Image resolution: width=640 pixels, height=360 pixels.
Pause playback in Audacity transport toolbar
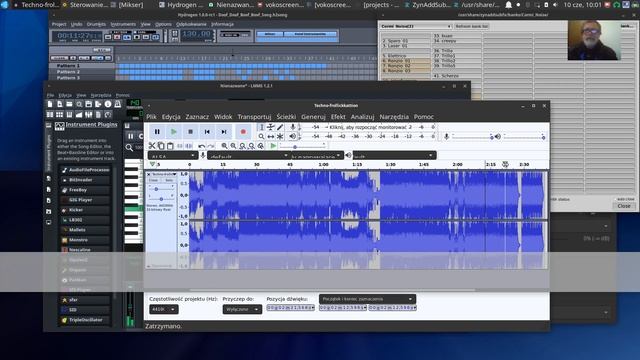click(x=157, y=132)
